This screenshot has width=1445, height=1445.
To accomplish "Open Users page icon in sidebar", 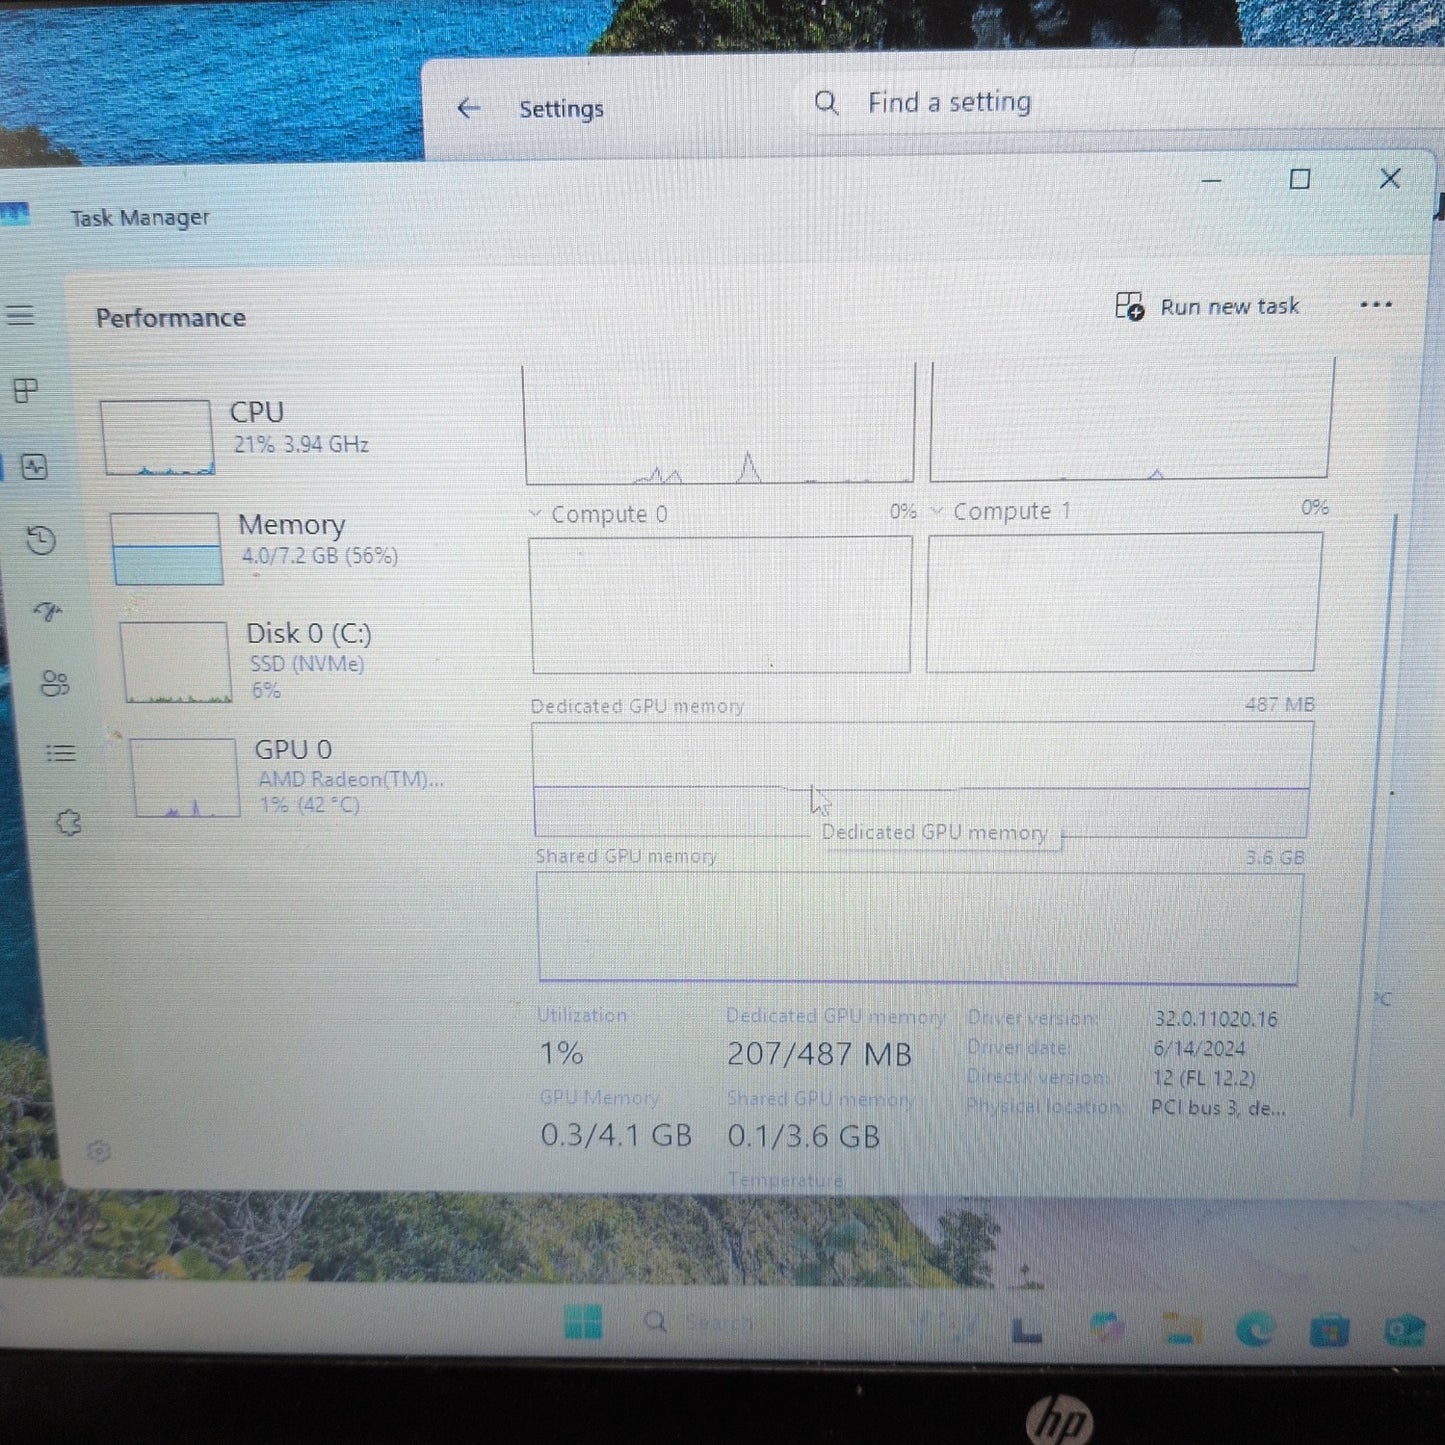I will pos(55,683).
